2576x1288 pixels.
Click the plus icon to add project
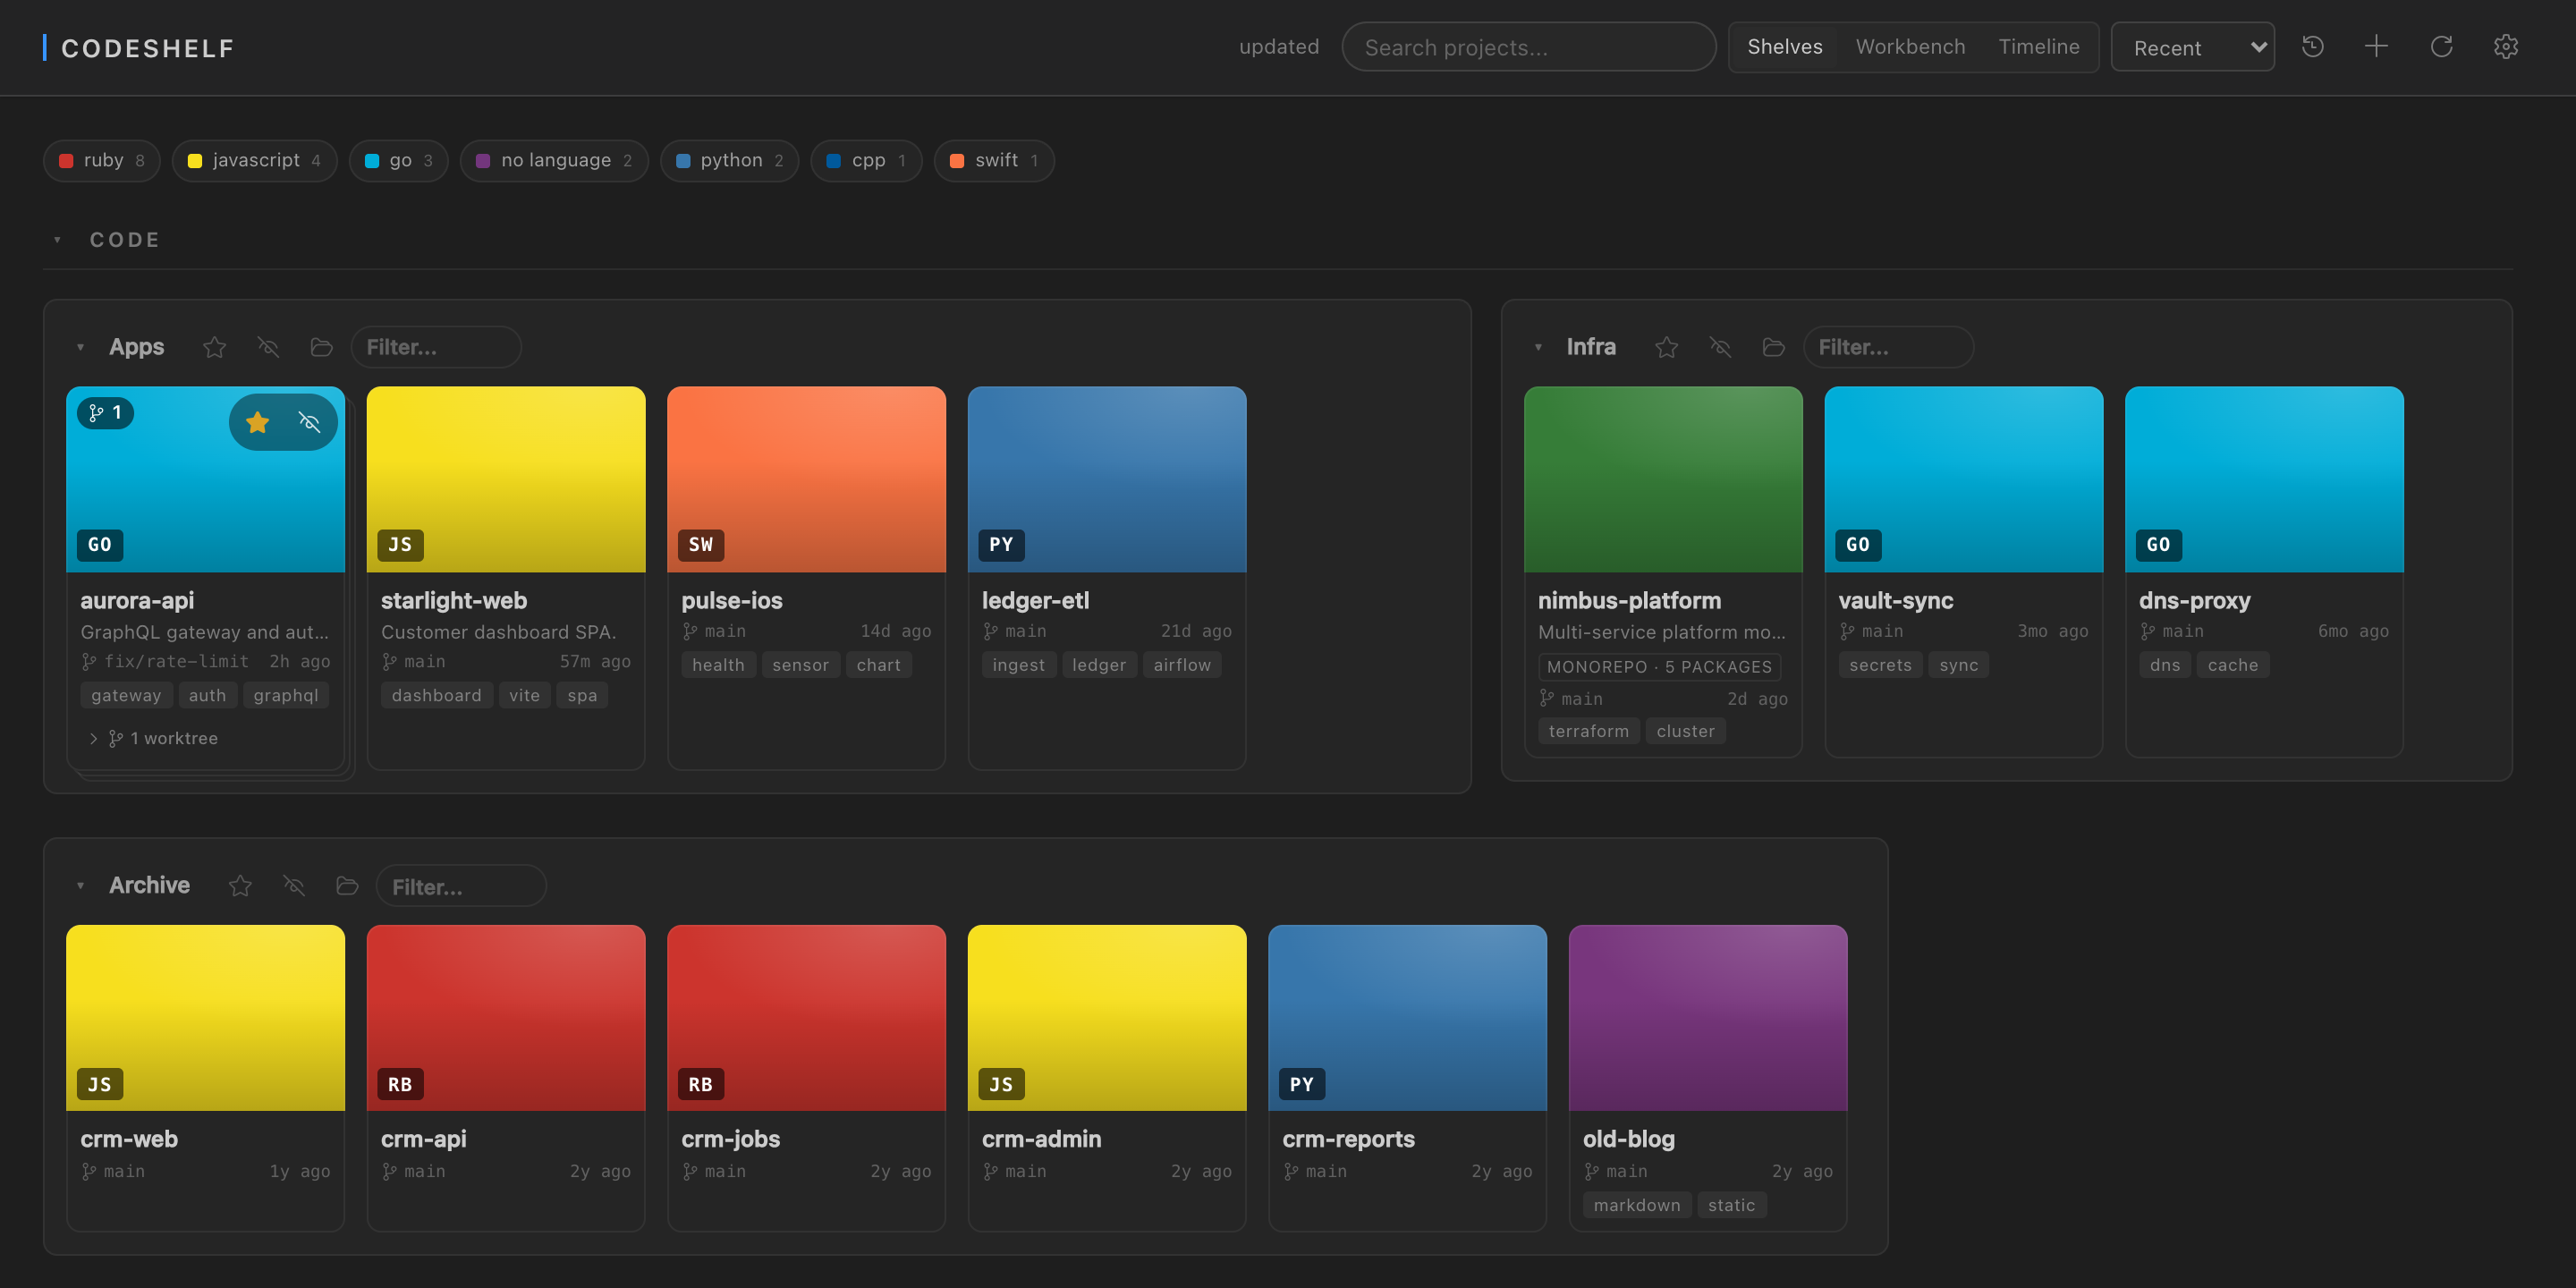pyautogui.click(x=2376, y=47)
